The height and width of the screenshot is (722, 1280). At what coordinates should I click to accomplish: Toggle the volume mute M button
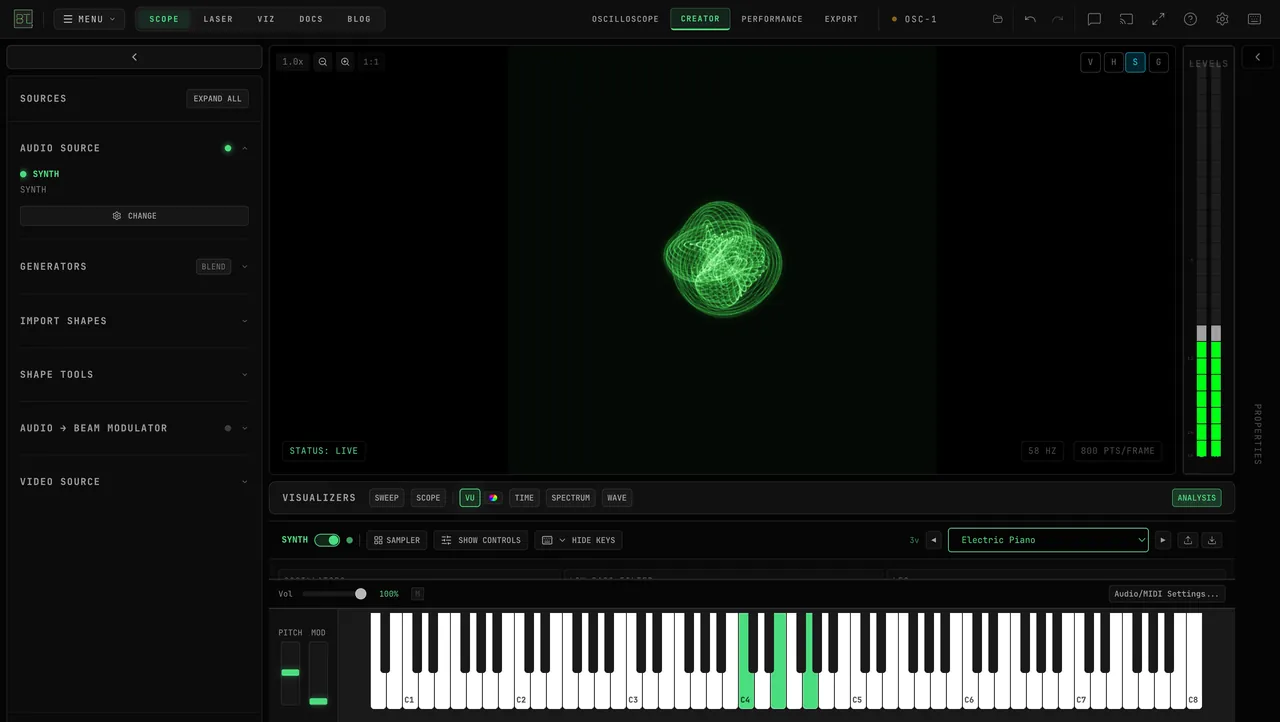[417, 594]
